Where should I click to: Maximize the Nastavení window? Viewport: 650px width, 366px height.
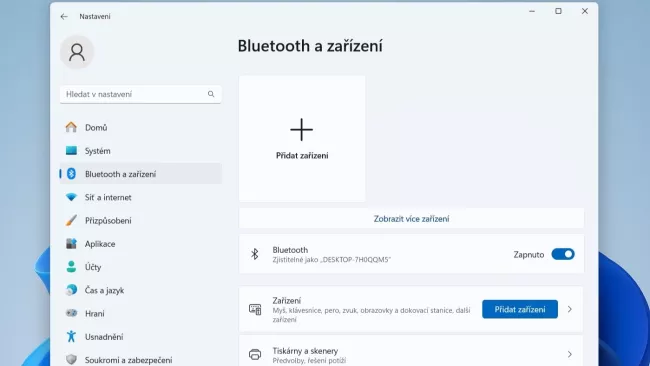pyautogui.click(x=558, y=11)
